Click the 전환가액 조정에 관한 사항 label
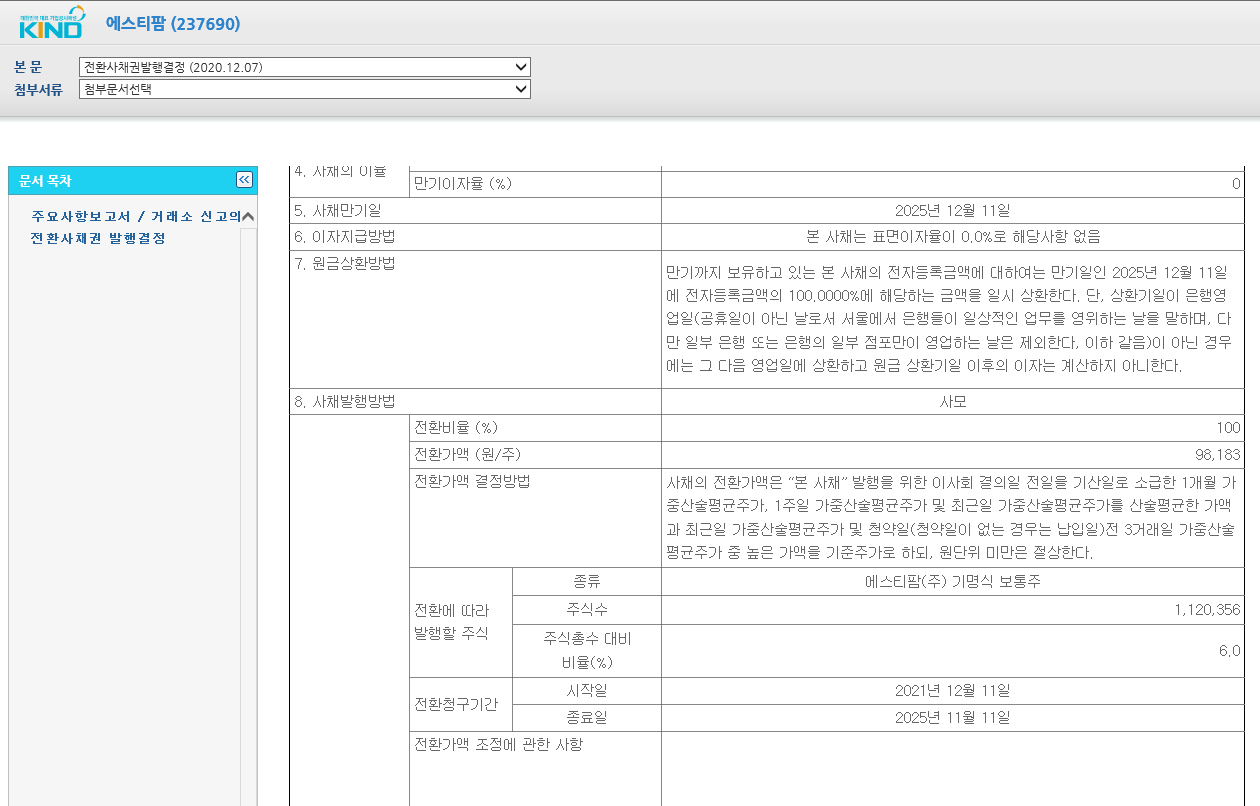 pos(498,745)
